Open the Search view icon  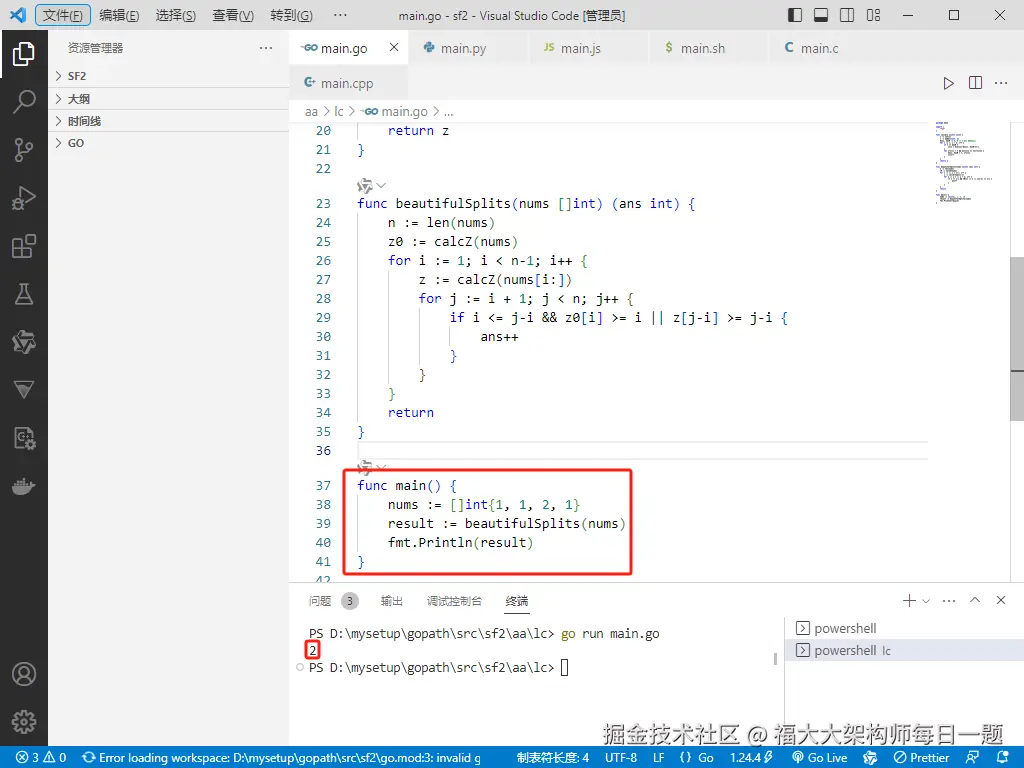click(x=24, y=102)
